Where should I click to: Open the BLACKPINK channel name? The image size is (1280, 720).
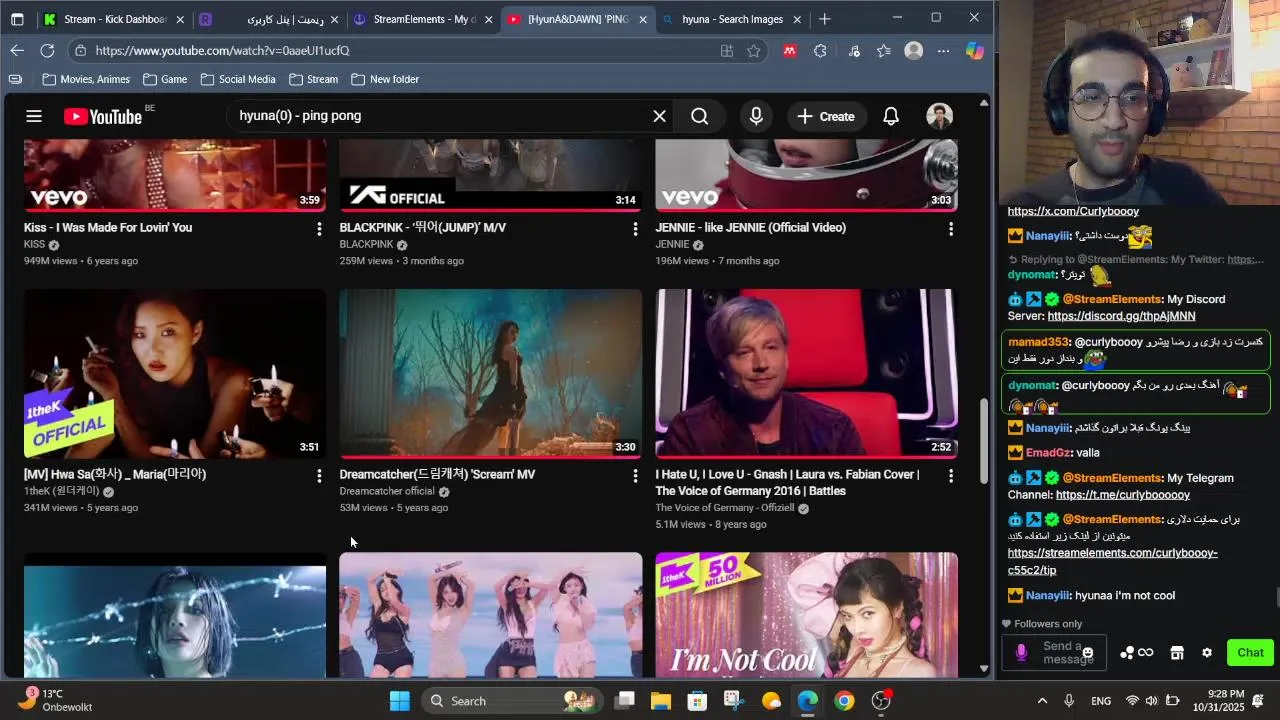point(366,244)
